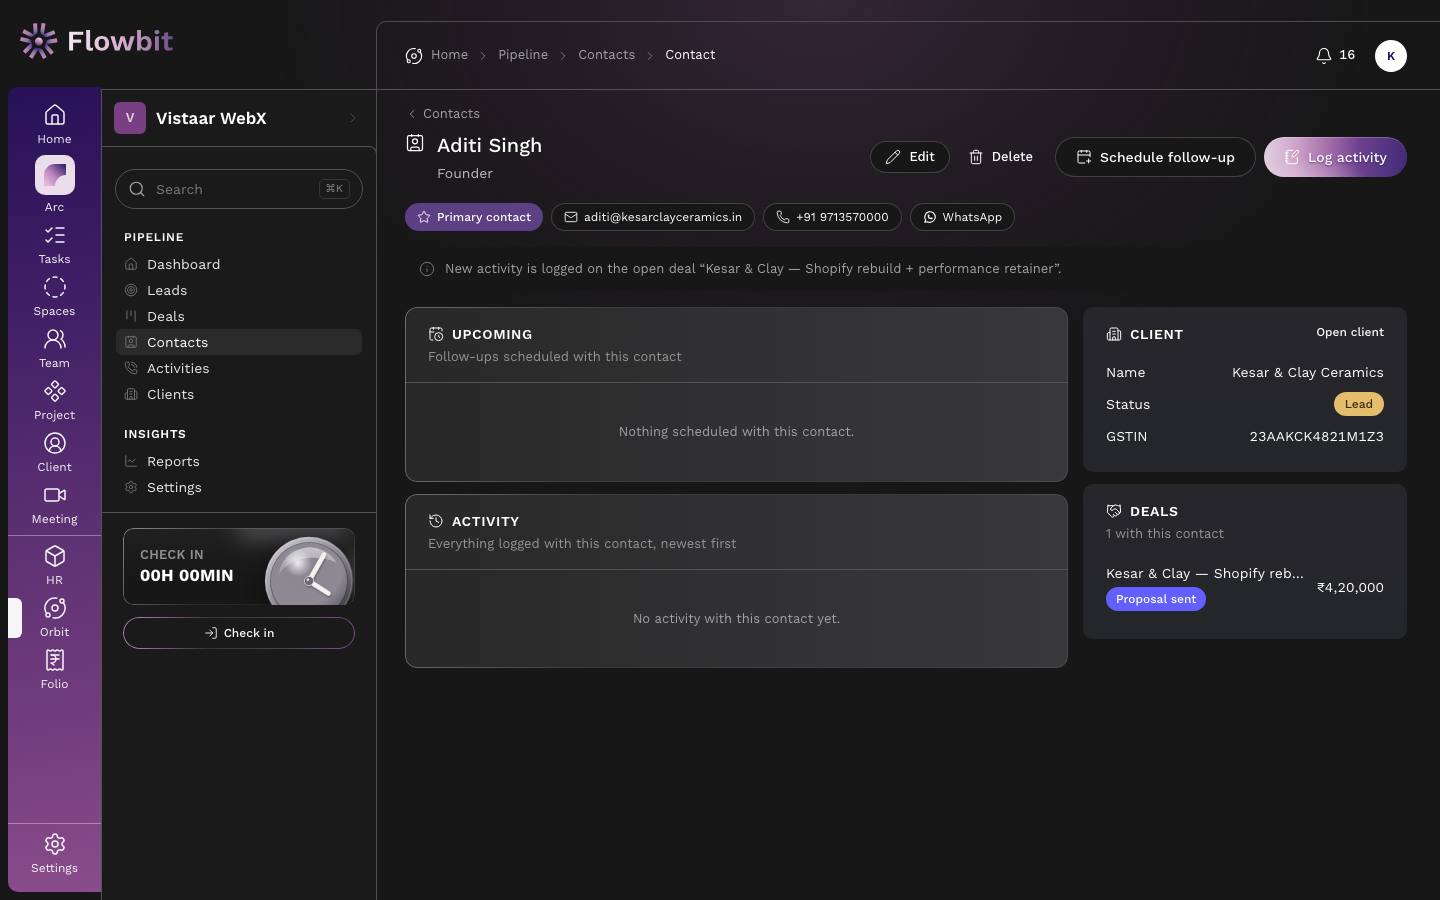Open Tasks in the purple sidebar
Screen dimensions: 1440x900
click(54, 245)
